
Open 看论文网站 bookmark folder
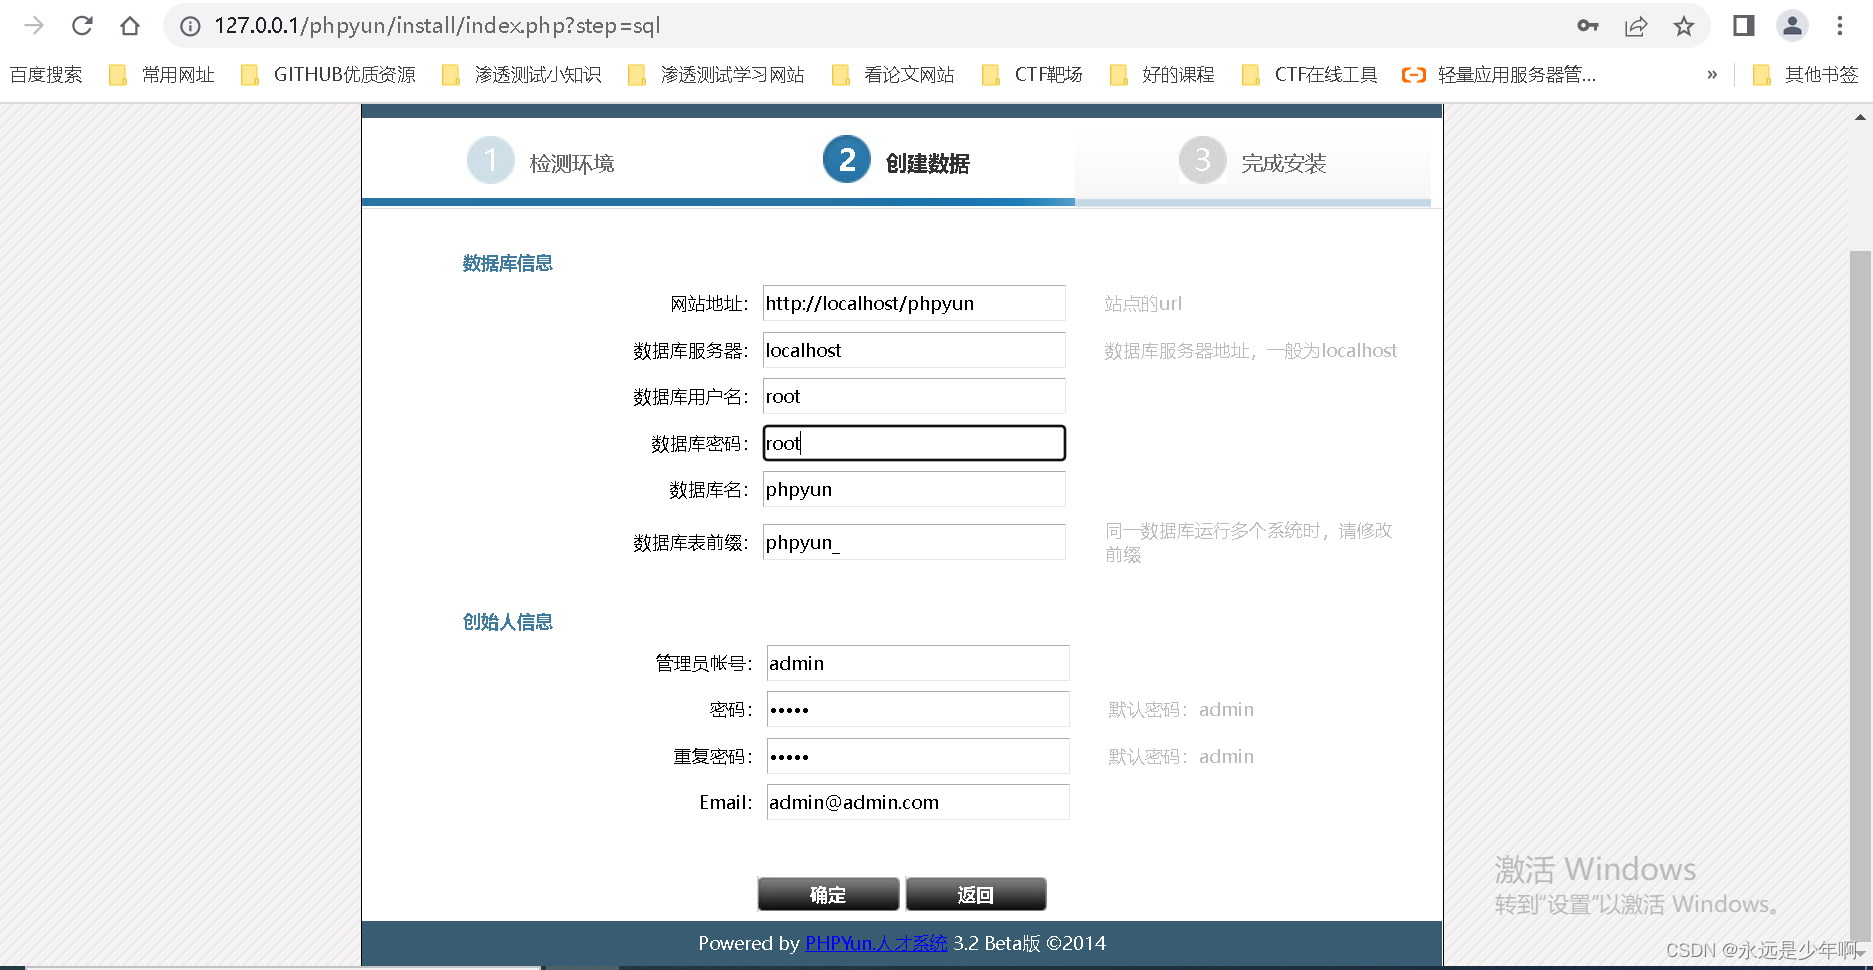(x=893, y=75)
